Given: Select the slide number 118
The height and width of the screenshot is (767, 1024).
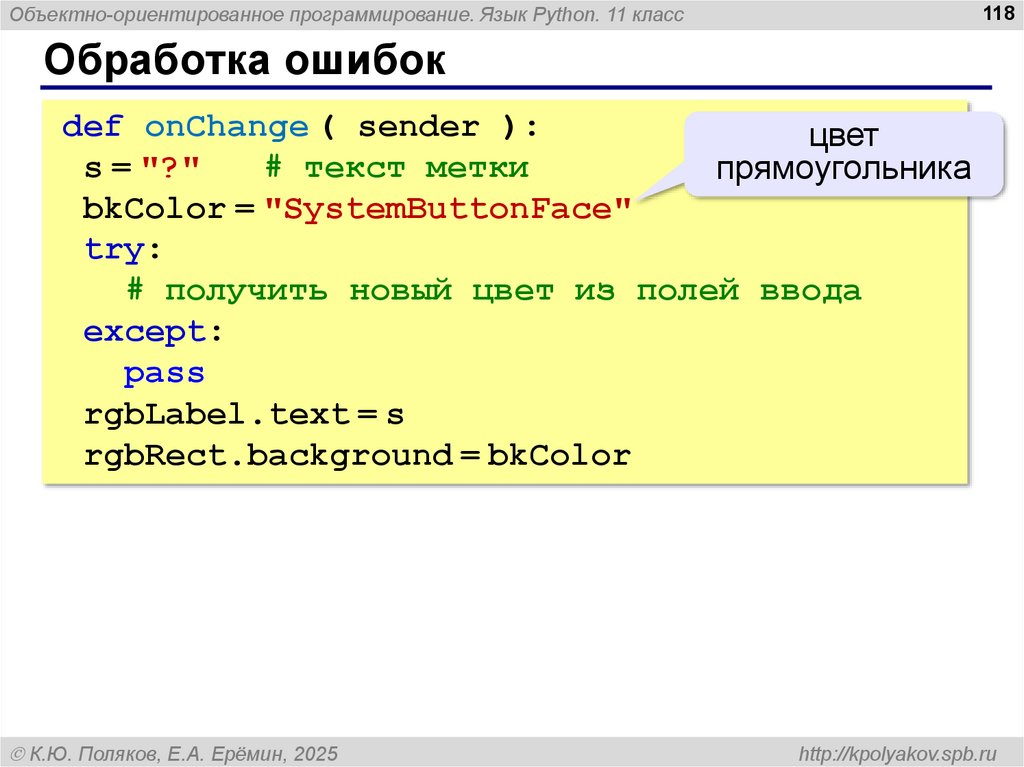Looking at the screenshot, I should pos(998,13).
